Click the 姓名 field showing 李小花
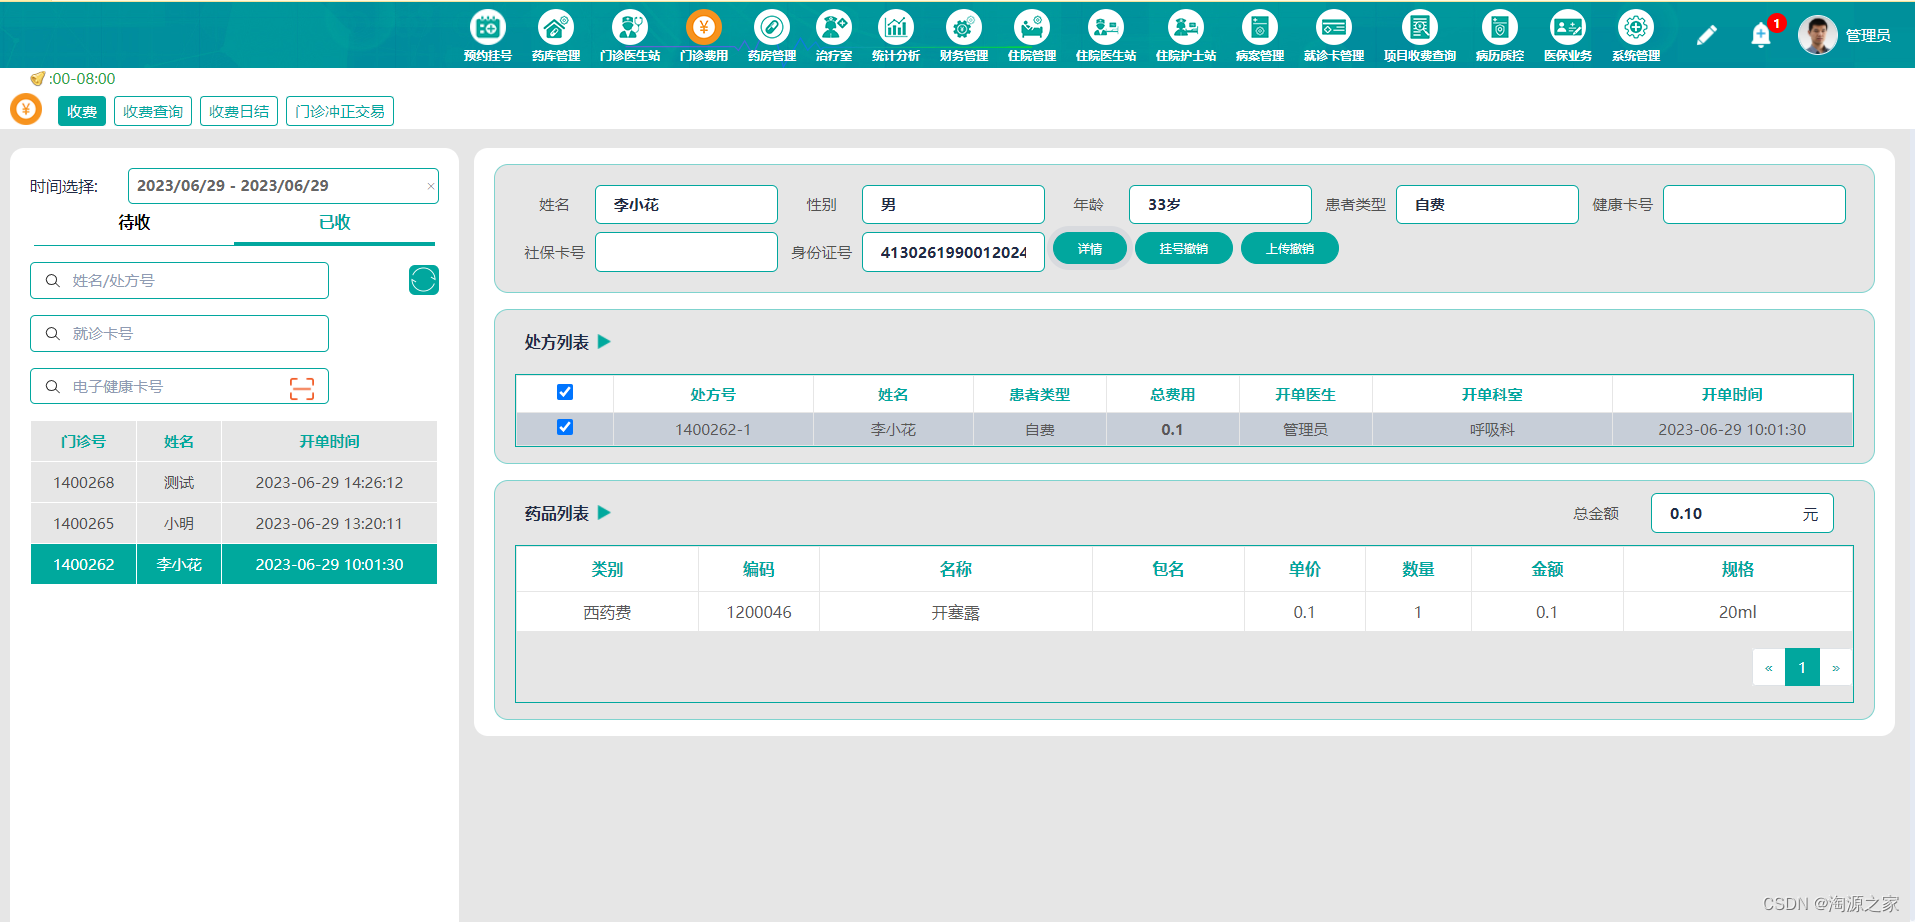The image size is (1915, 922). click(x=686, y=204)
